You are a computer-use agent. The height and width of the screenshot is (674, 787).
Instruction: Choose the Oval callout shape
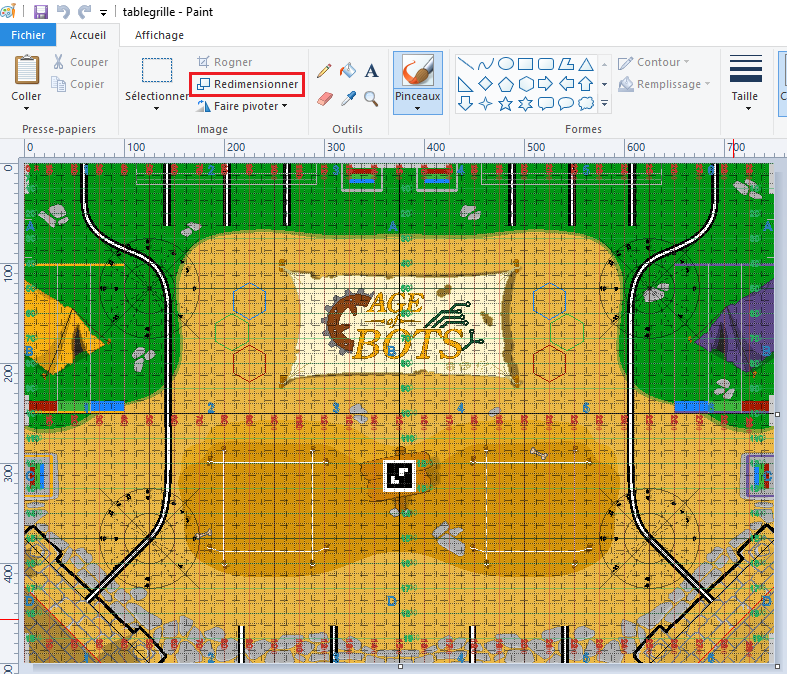point(566,103)
